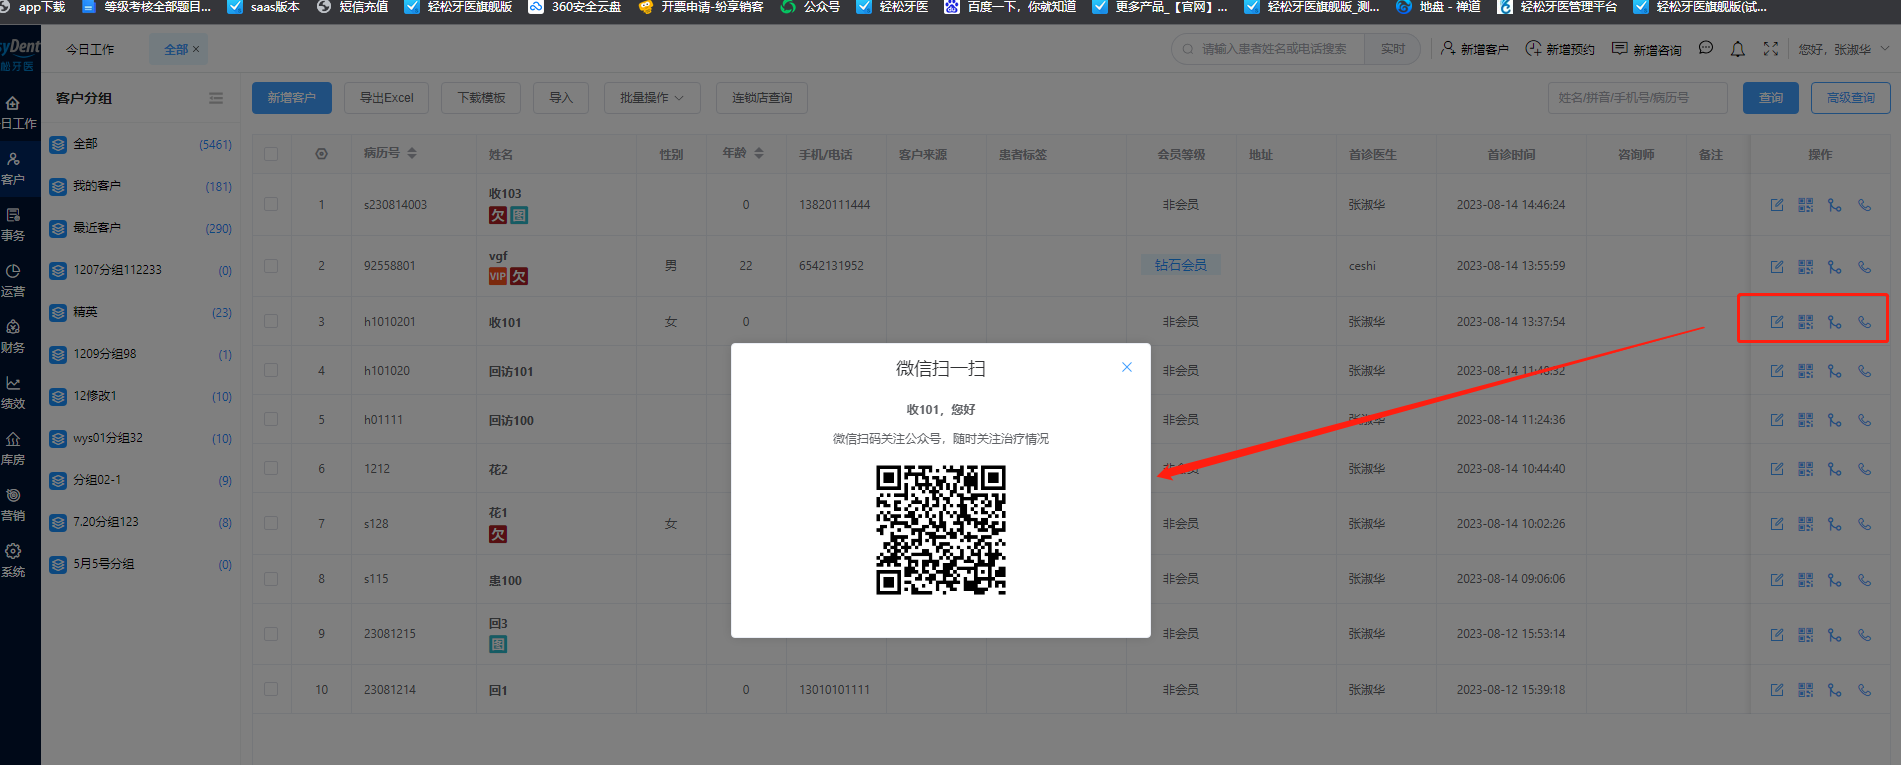
Task: Click 导出Excel button
Action: (387, 98)
